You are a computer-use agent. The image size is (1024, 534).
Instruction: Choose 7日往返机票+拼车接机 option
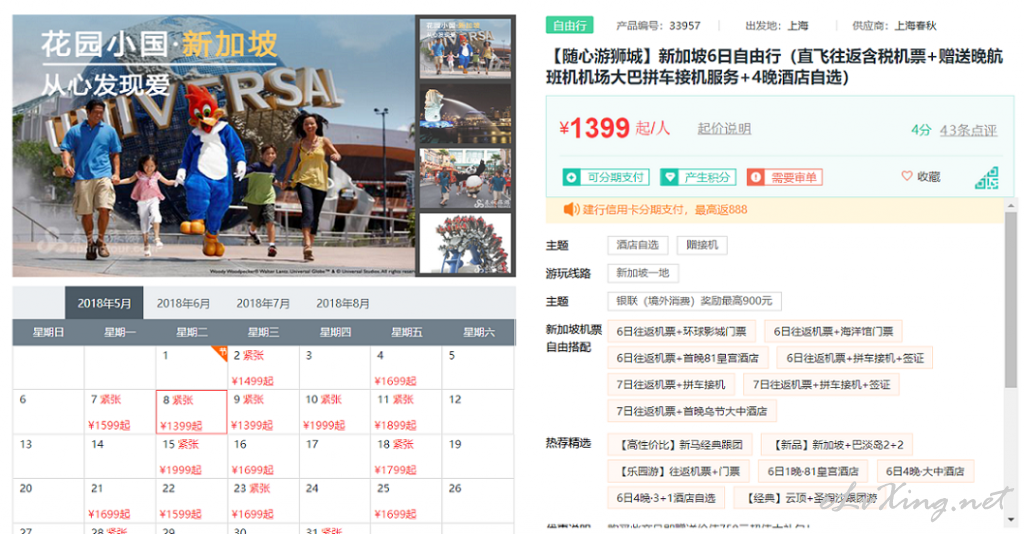(x=671, y=385)
